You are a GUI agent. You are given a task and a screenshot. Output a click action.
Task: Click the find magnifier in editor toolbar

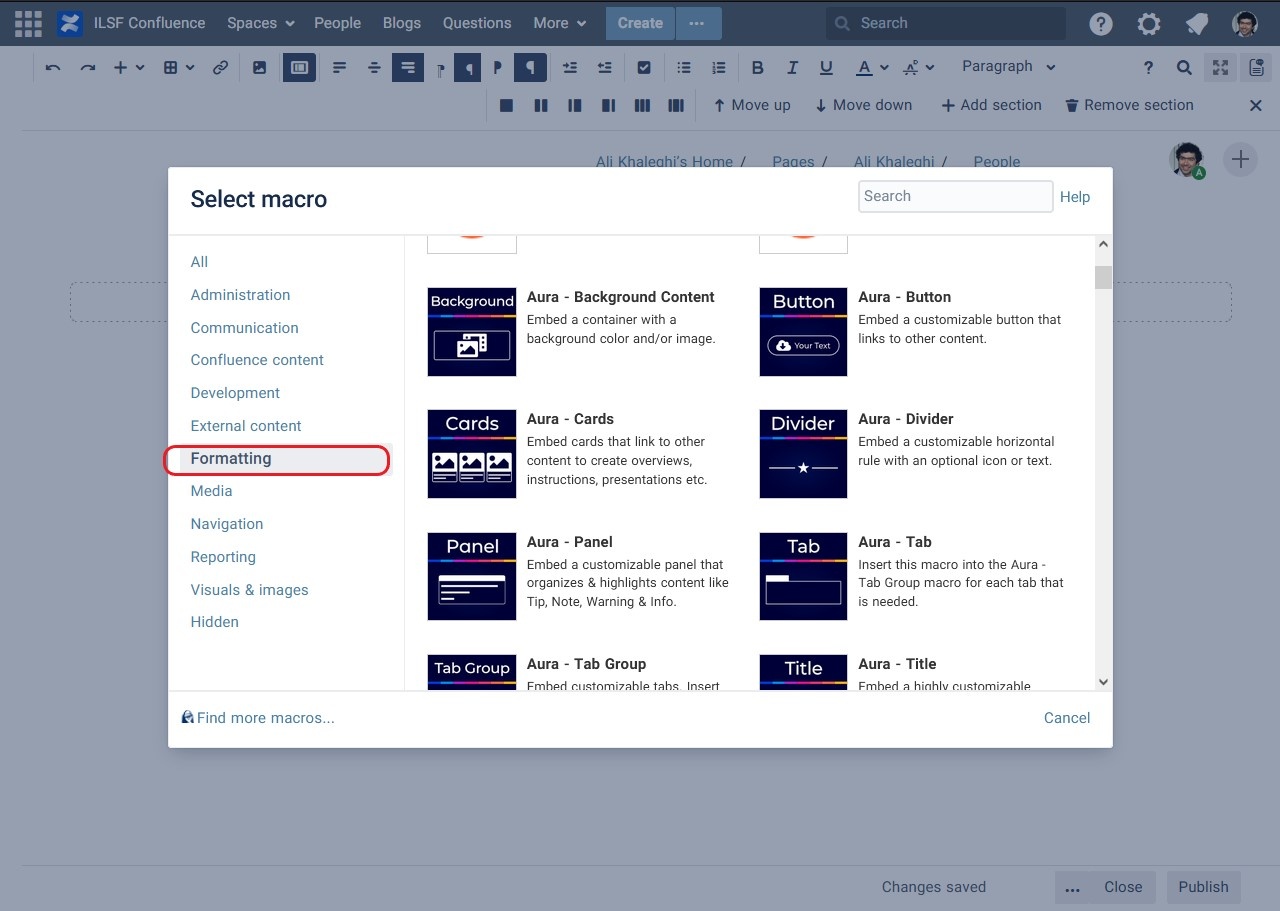pyautogui.click(x=1184, y=68)
